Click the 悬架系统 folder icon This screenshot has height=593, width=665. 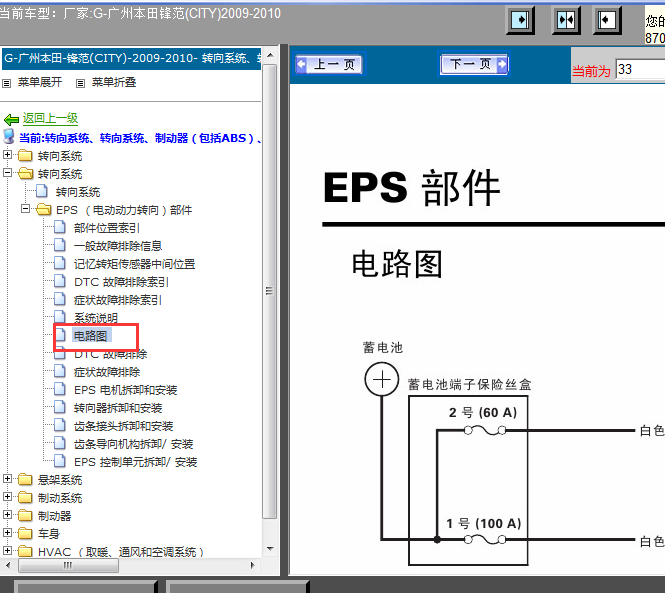click(25, 480)
